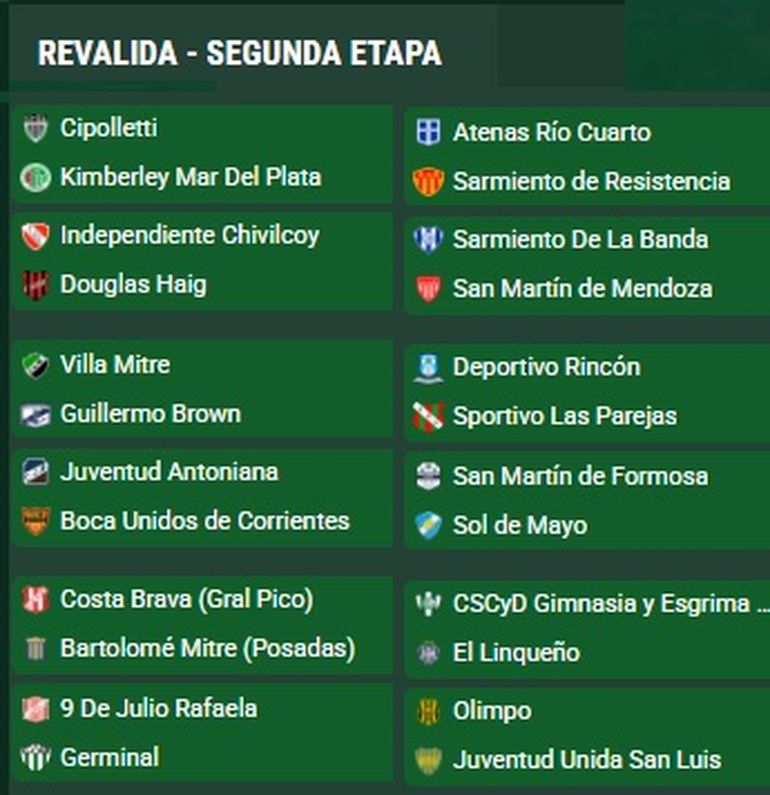Click the Sarmiento de Resistencia badge
770x795 pixels.
[428, 182]
